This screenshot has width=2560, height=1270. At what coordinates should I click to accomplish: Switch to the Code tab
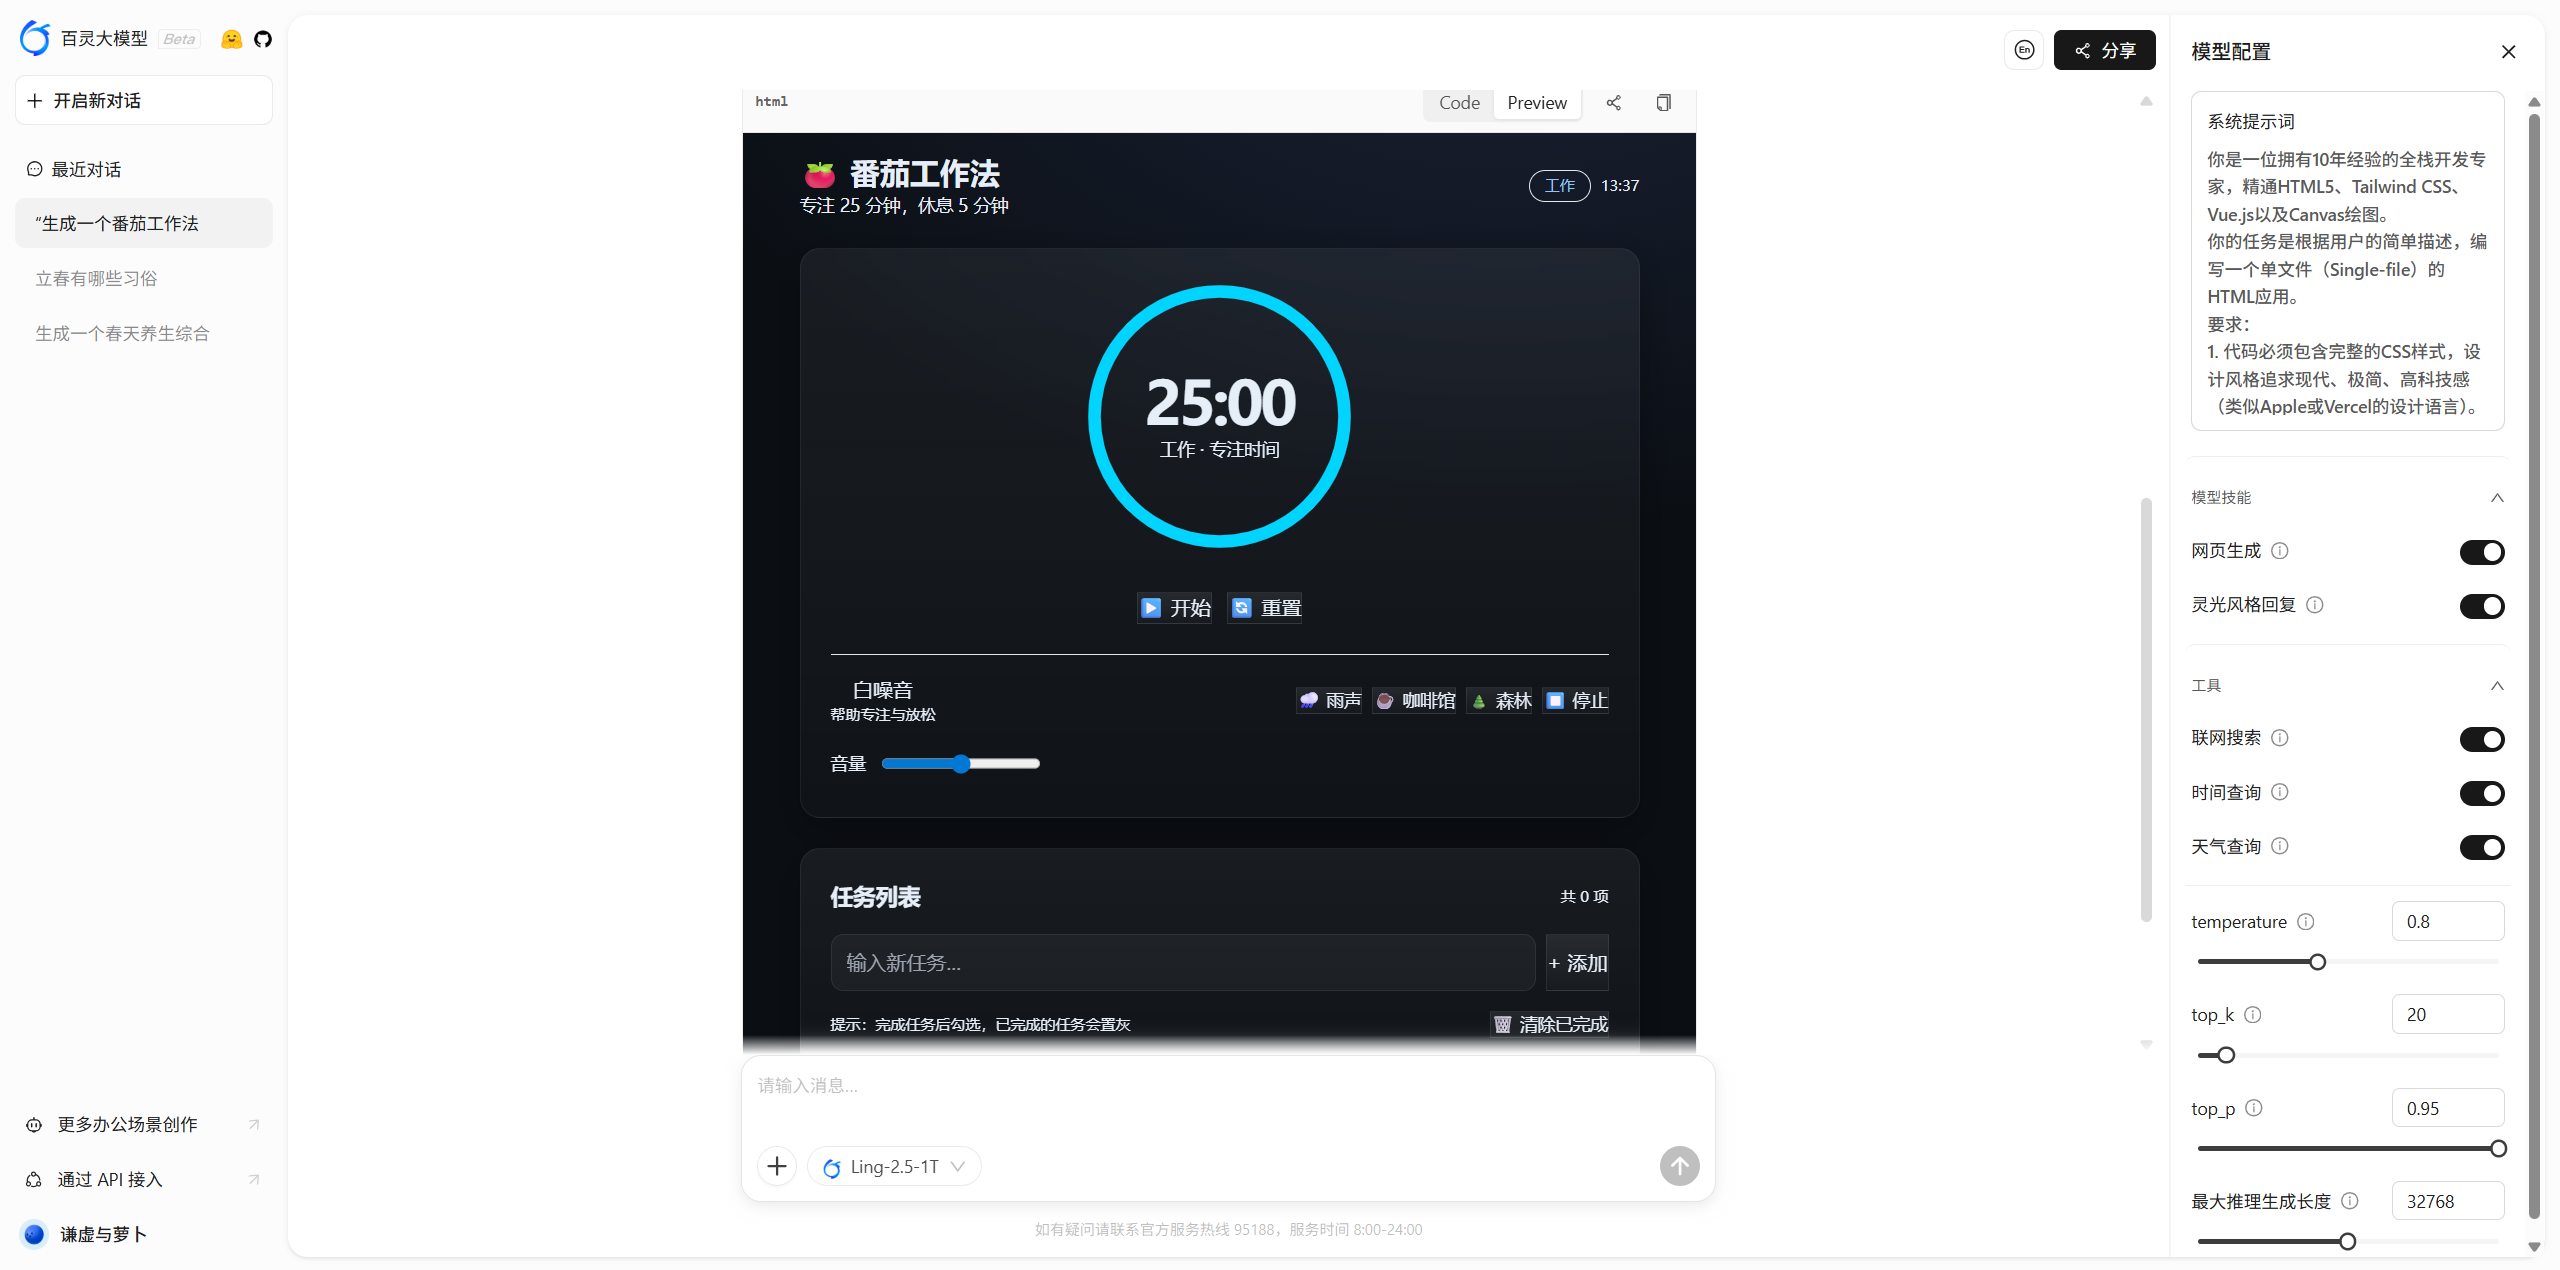pos(1459,103)
